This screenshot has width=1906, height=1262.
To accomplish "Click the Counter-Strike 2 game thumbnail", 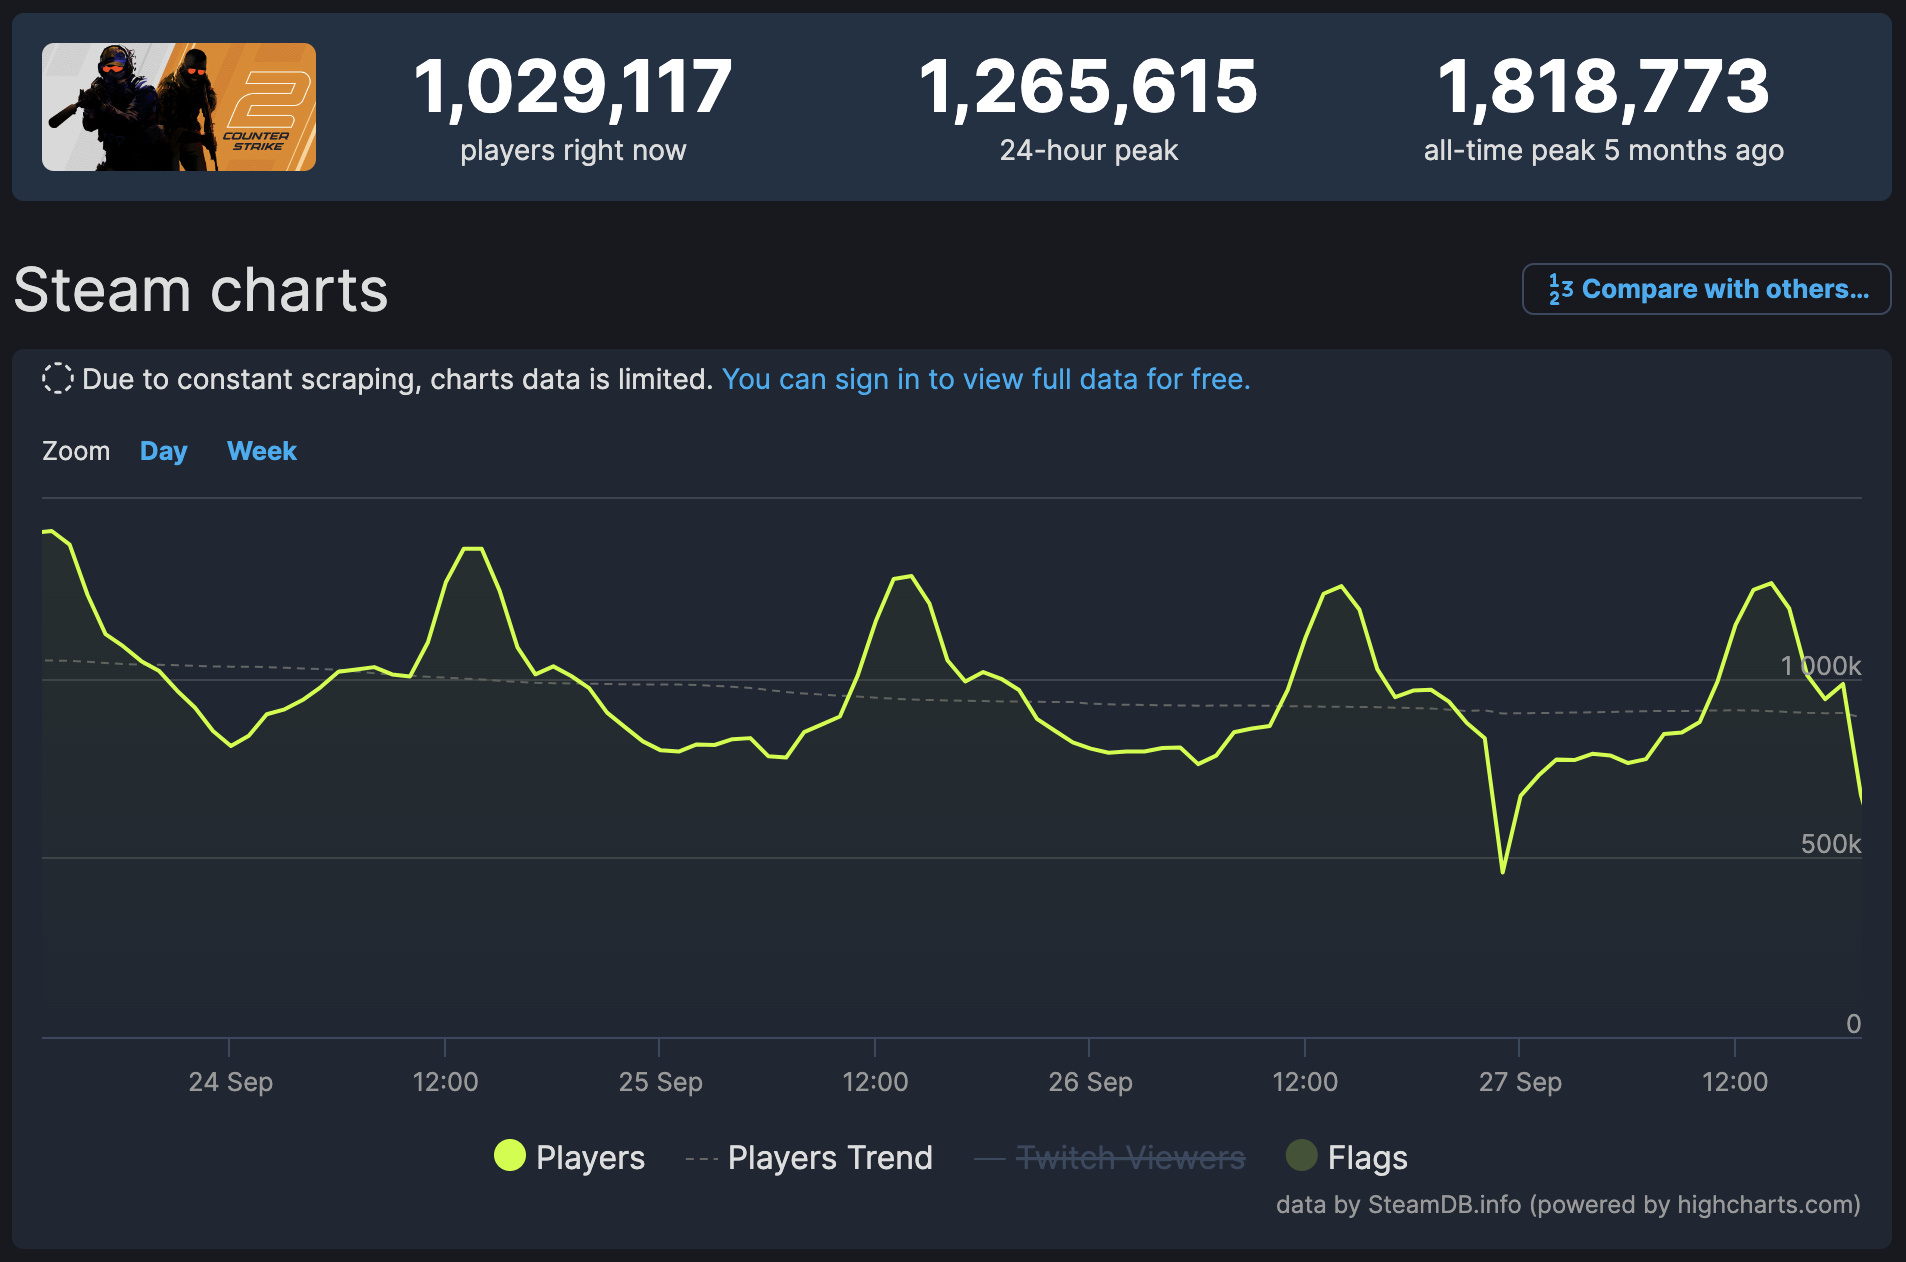I will pos(179,107).
